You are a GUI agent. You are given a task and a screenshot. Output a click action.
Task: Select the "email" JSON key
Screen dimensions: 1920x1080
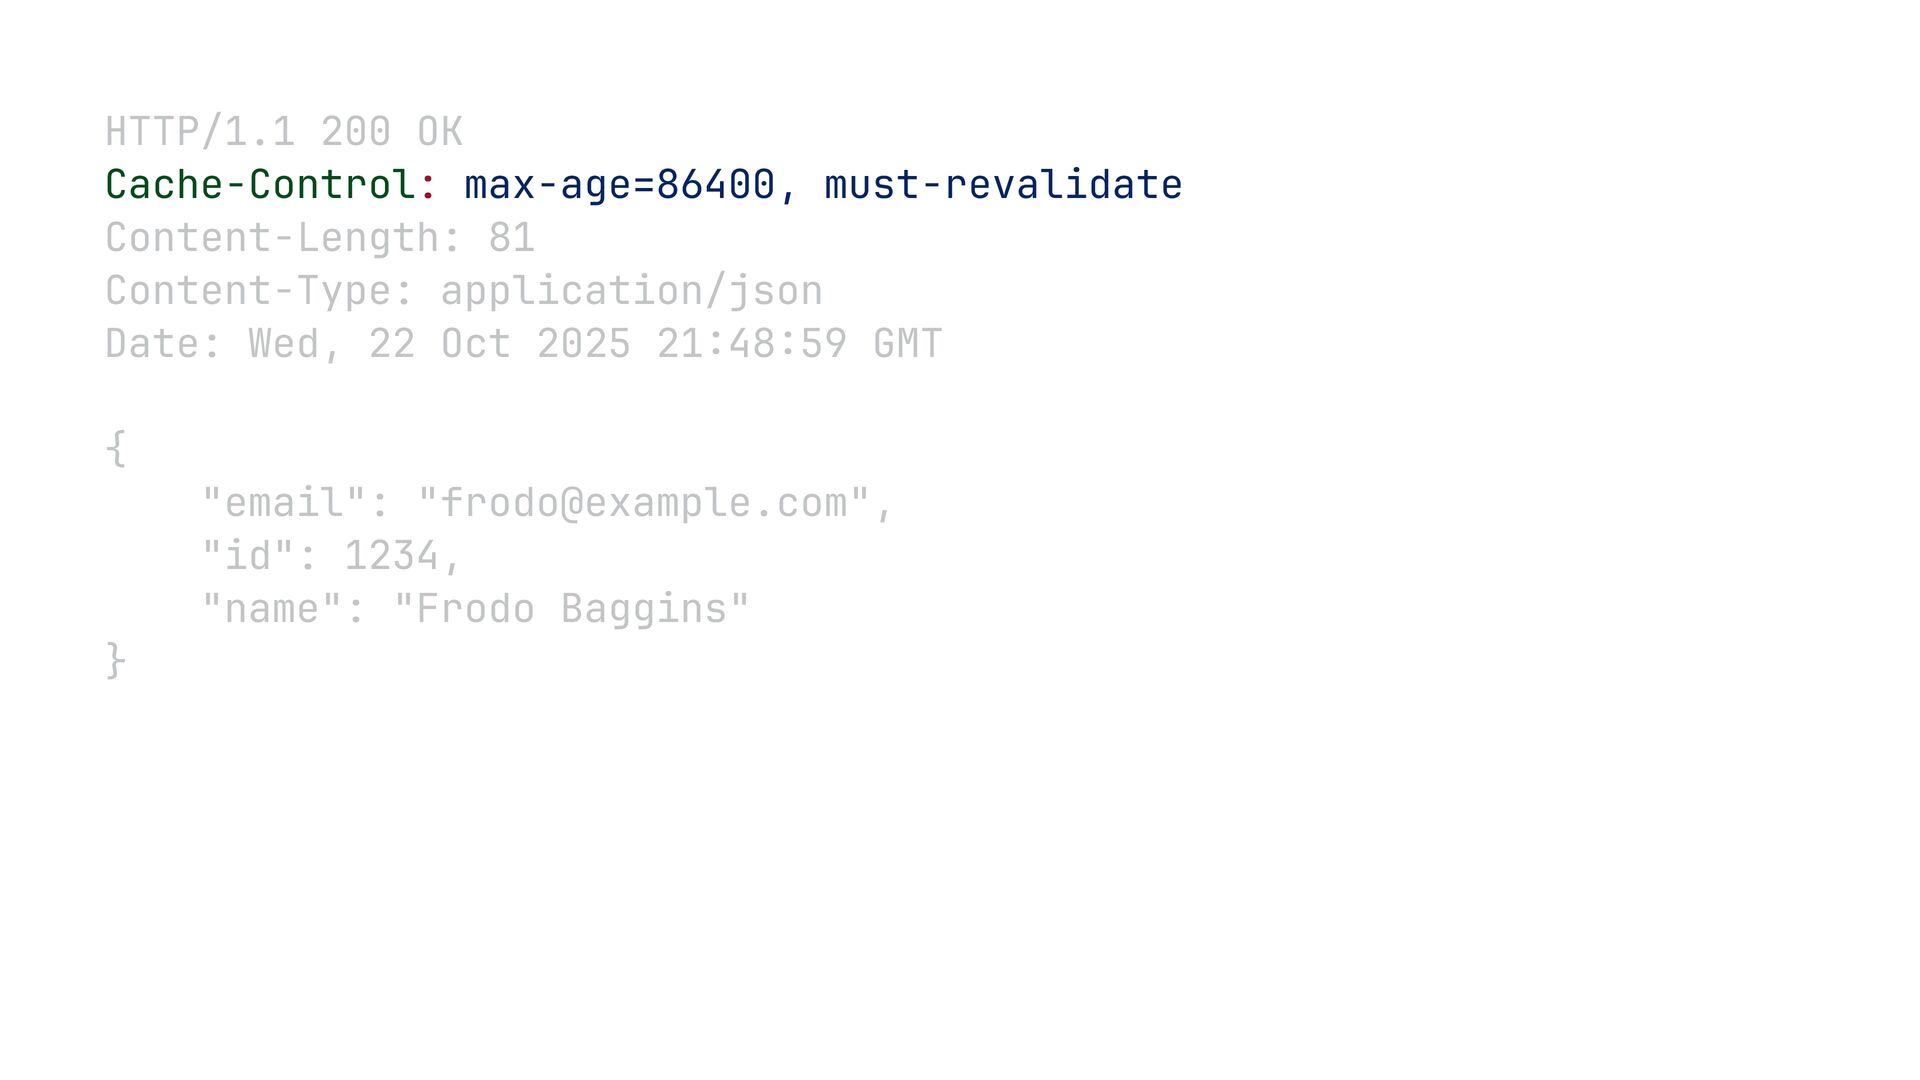284,503
